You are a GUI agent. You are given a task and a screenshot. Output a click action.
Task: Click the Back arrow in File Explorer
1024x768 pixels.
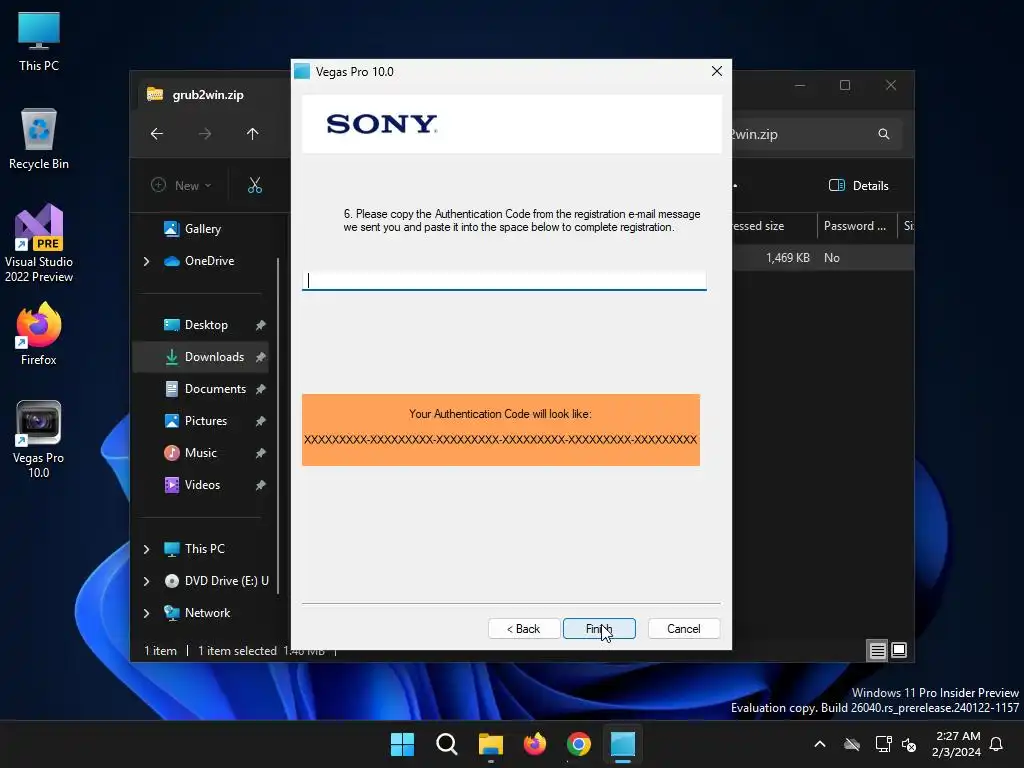(157, 134)
